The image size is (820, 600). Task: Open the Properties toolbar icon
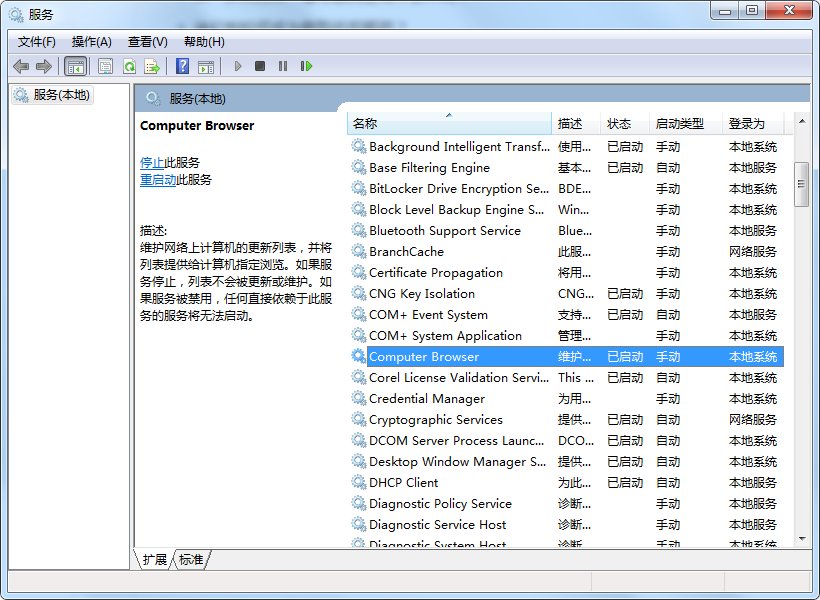point(105,66)
